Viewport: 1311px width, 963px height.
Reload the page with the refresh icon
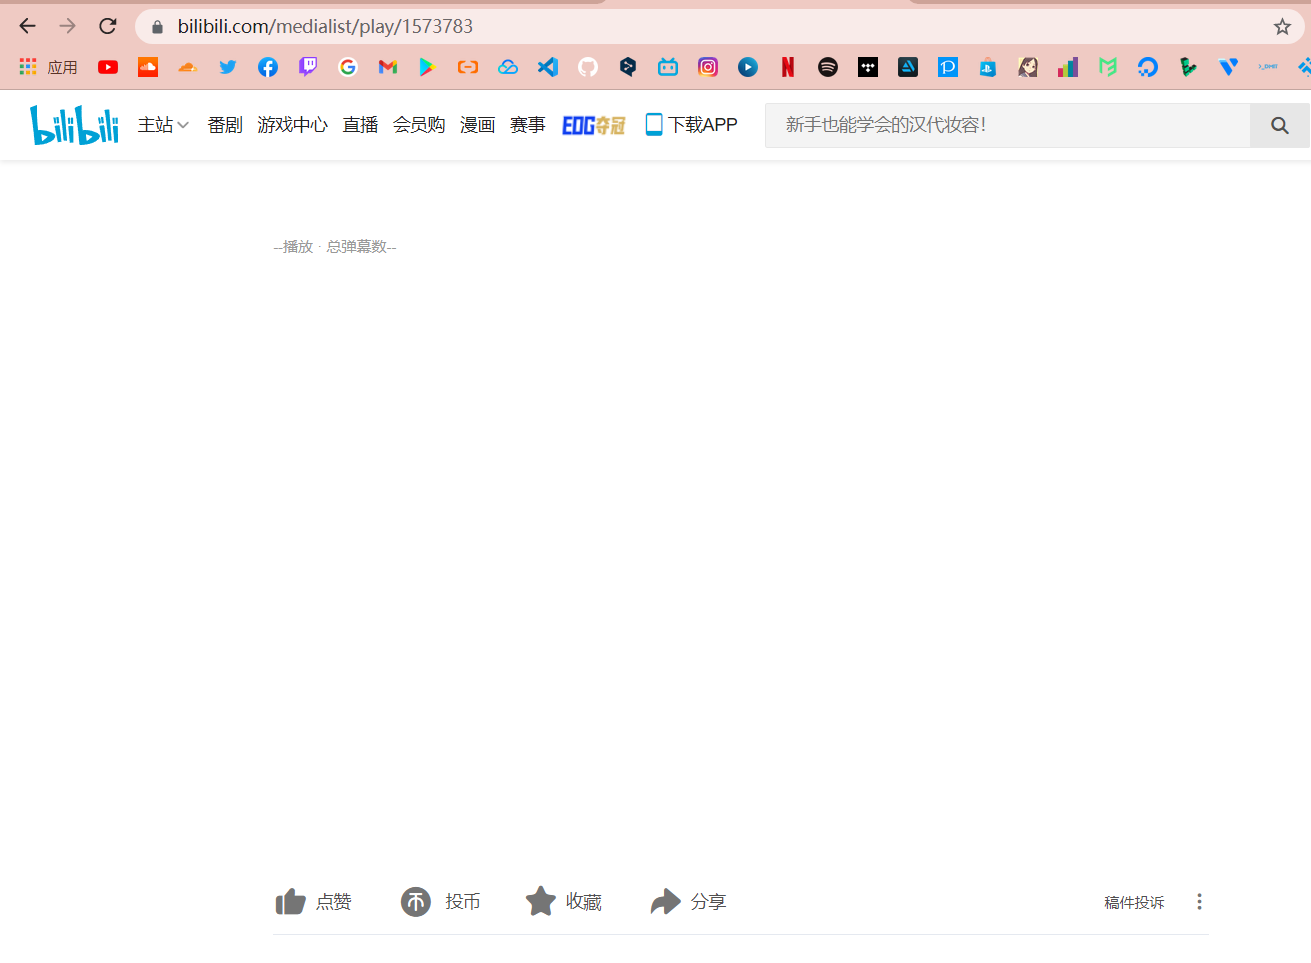pyautogui.click(x=108, y=26)
